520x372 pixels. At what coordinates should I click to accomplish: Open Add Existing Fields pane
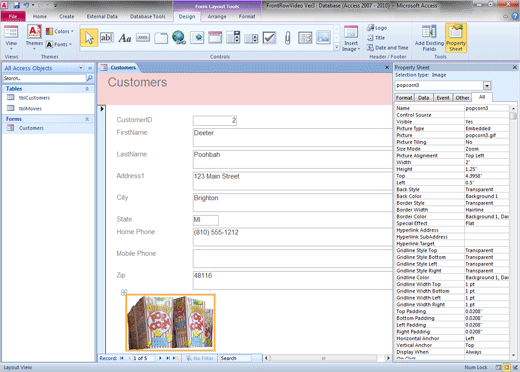pos(429,38)
